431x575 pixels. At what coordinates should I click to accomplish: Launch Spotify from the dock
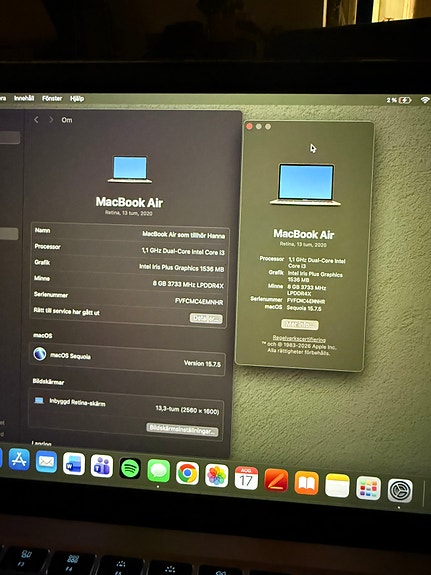130,468
